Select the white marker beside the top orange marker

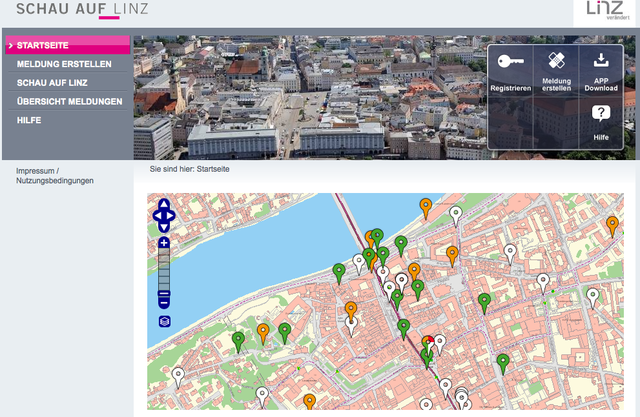pyautogui.click(x=456, y=215)
